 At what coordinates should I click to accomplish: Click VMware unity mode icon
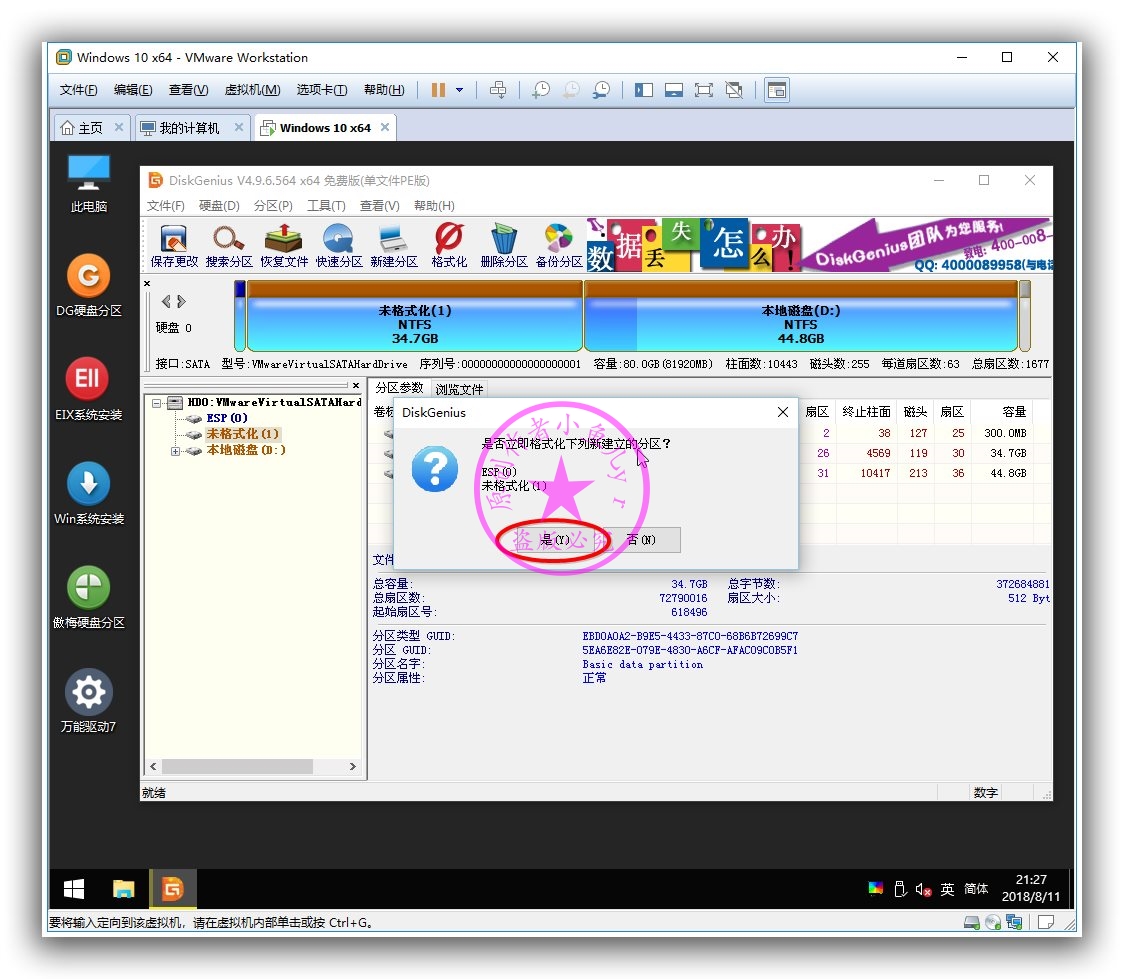734,90
